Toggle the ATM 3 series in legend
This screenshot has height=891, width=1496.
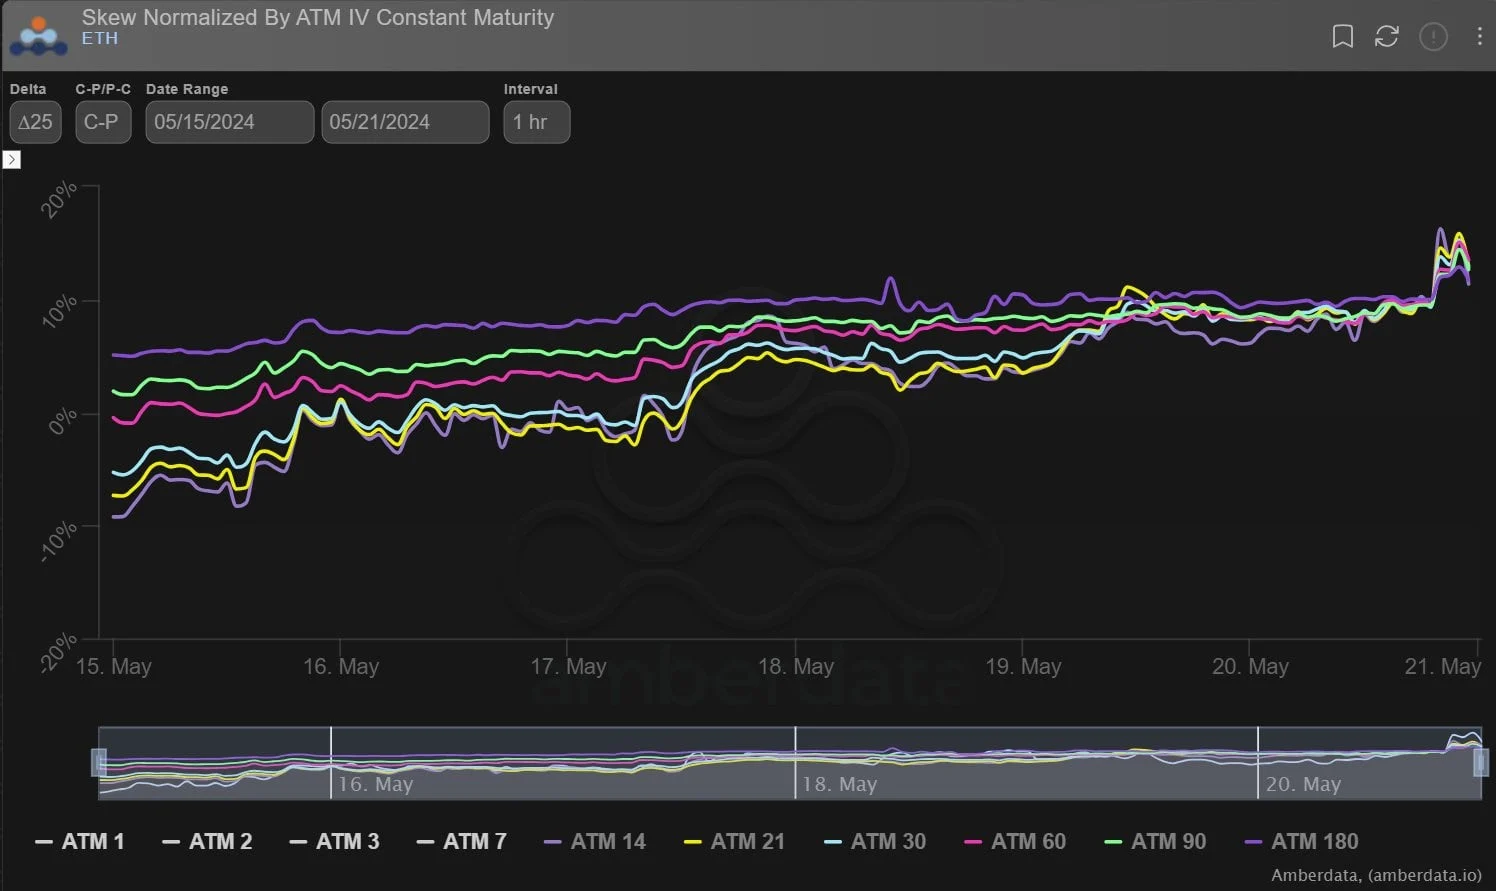[334, 842]
